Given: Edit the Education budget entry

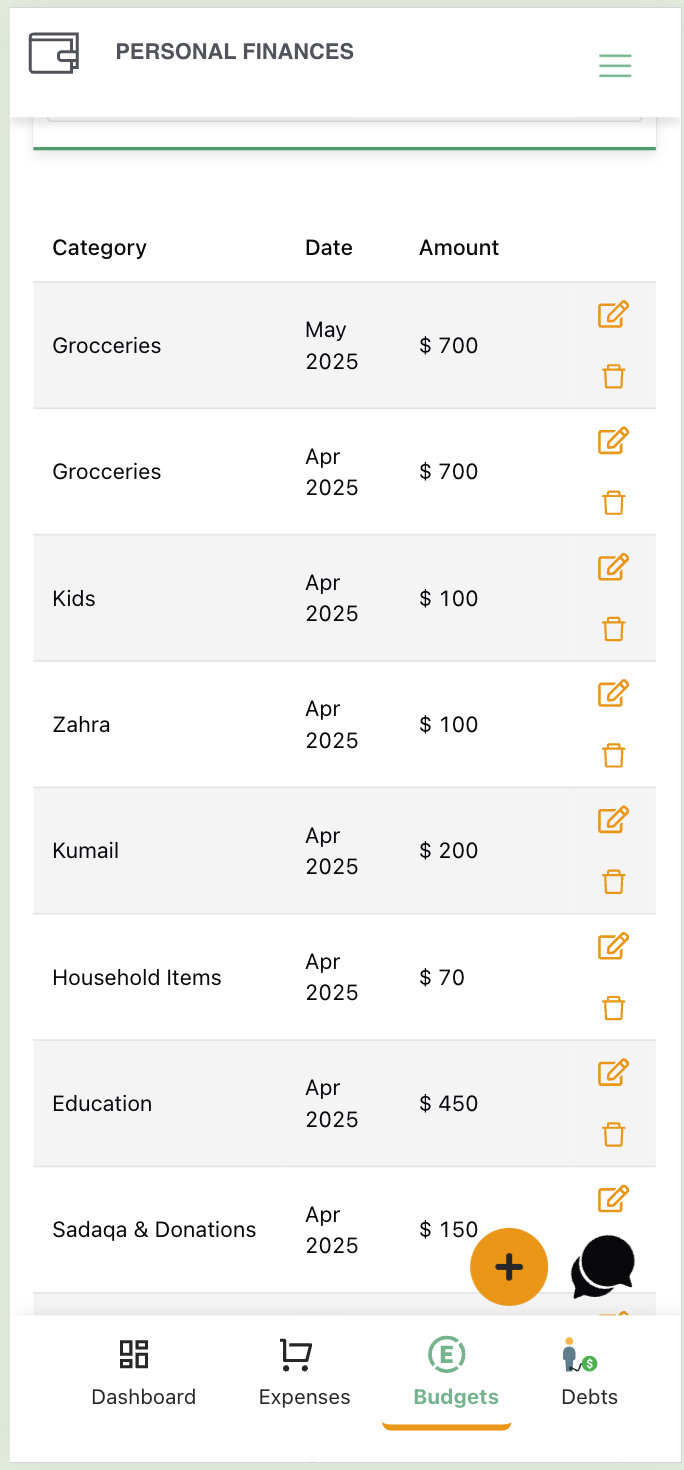Looking at the screenshot, I should [613, 1071].
